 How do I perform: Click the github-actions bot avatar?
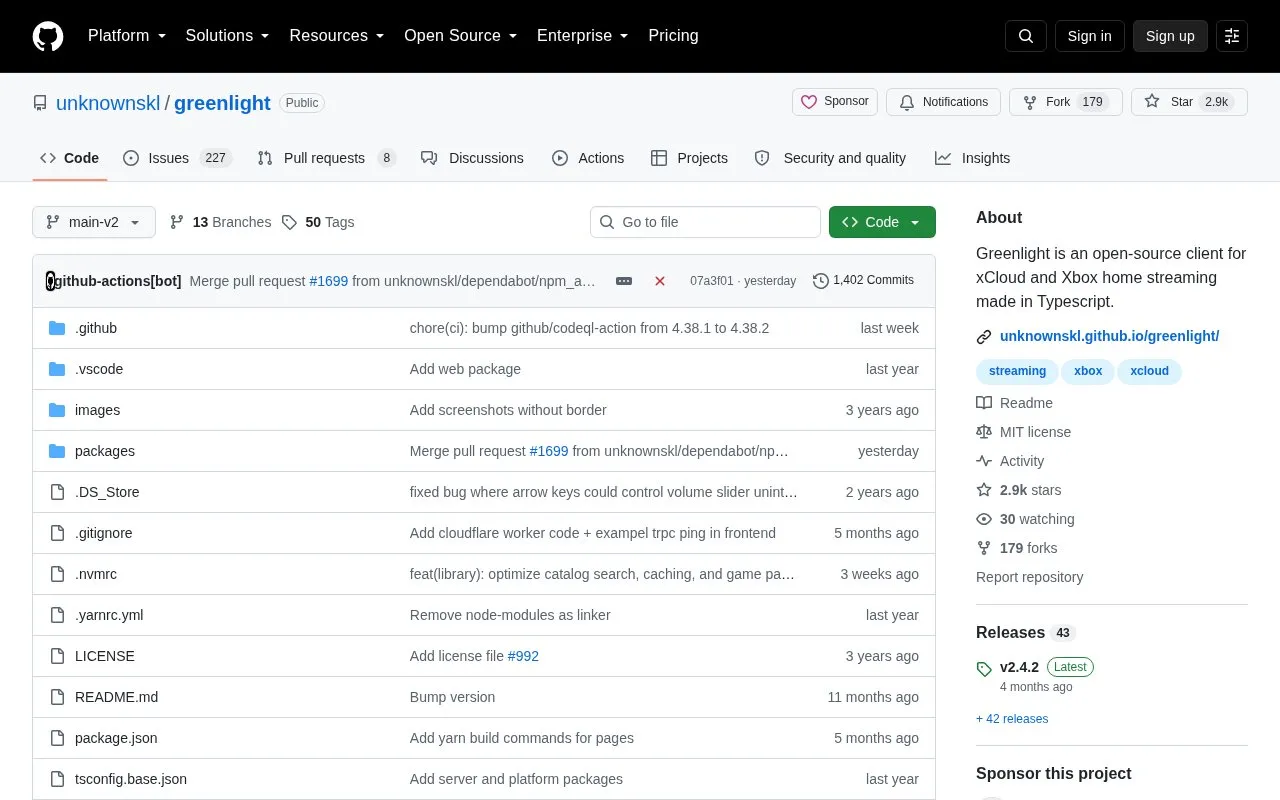pos(51,281)
